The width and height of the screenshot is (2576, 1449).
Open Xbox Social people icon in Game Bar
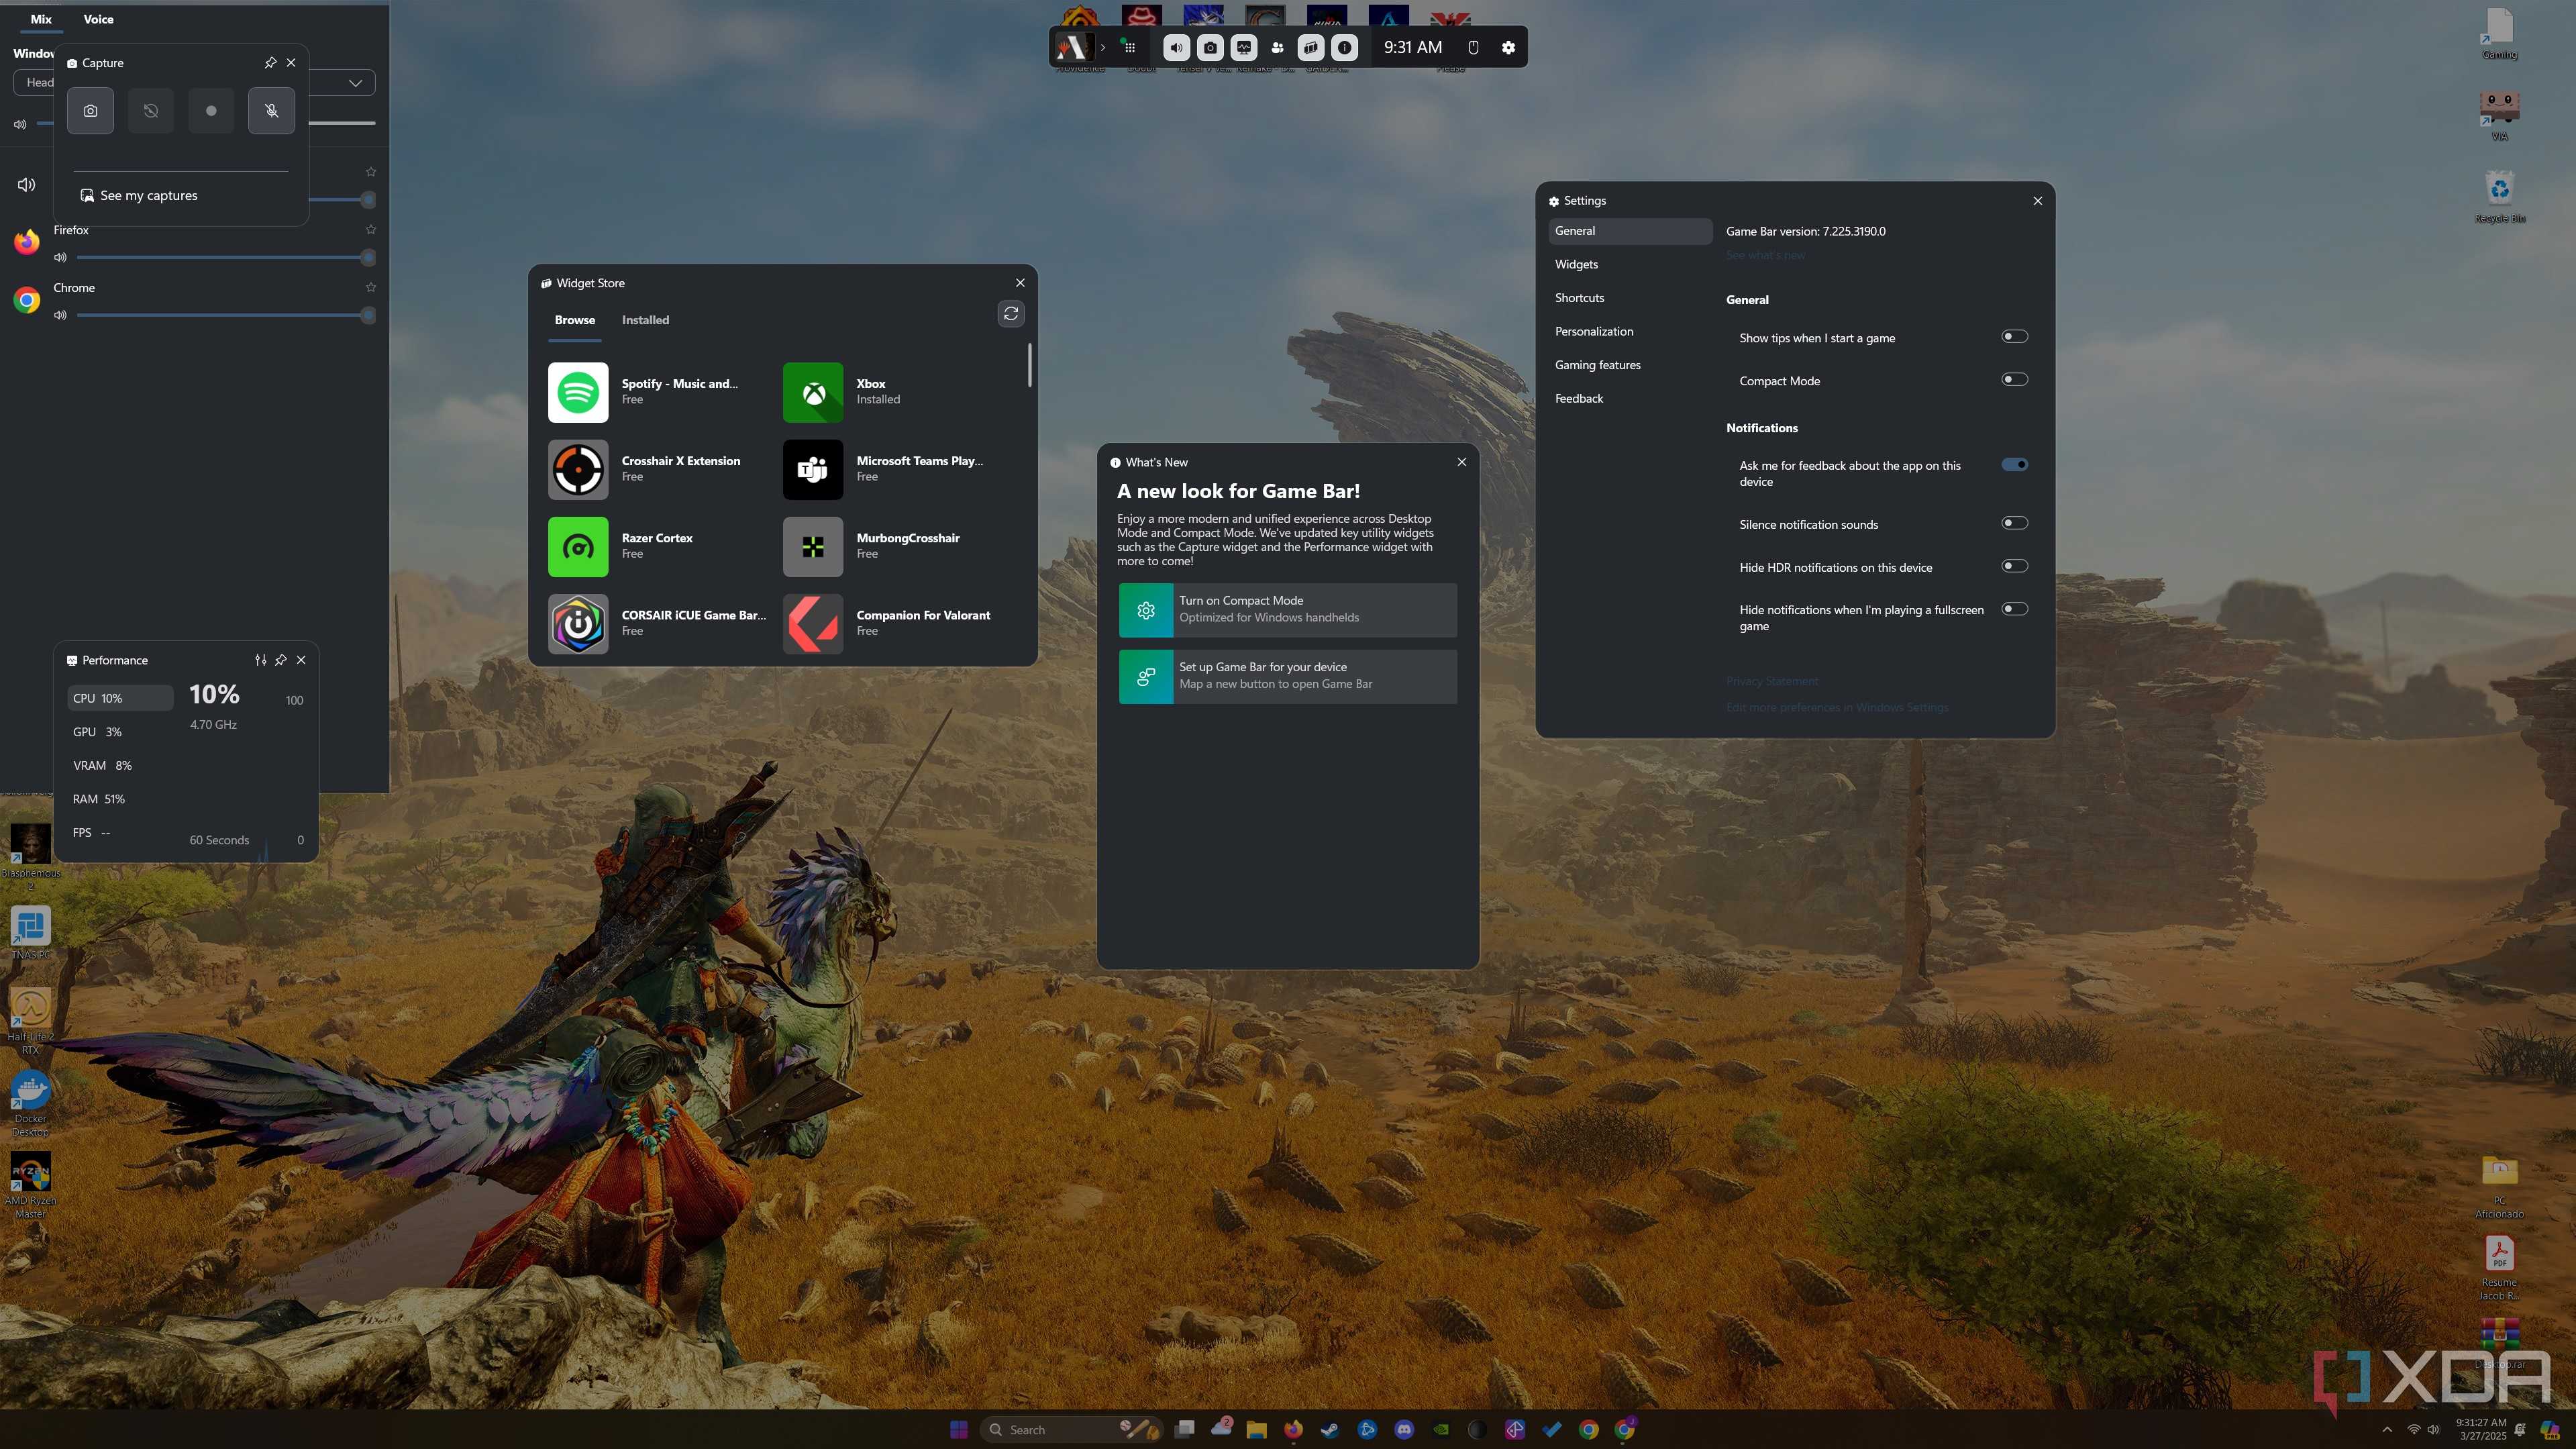click(x=1277, y=47)
